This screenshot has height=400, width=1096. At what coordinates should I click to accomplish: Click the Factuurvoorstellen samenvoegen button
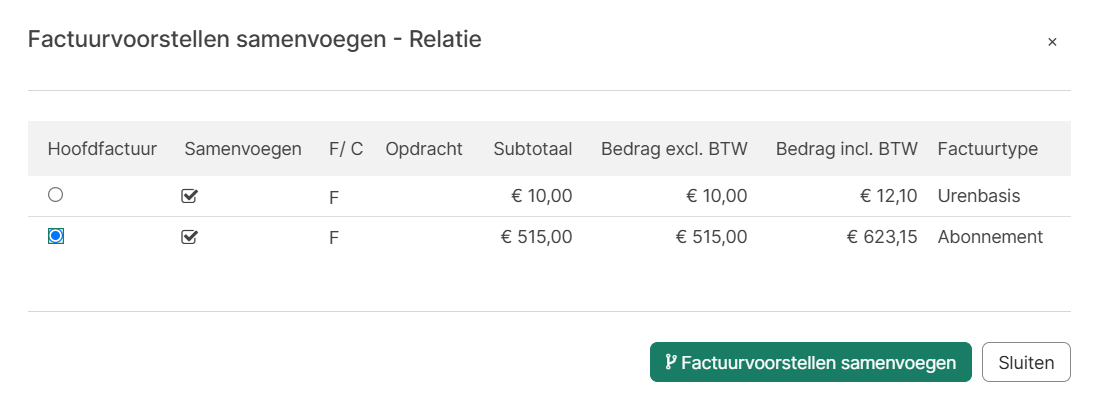pos(811,362)
